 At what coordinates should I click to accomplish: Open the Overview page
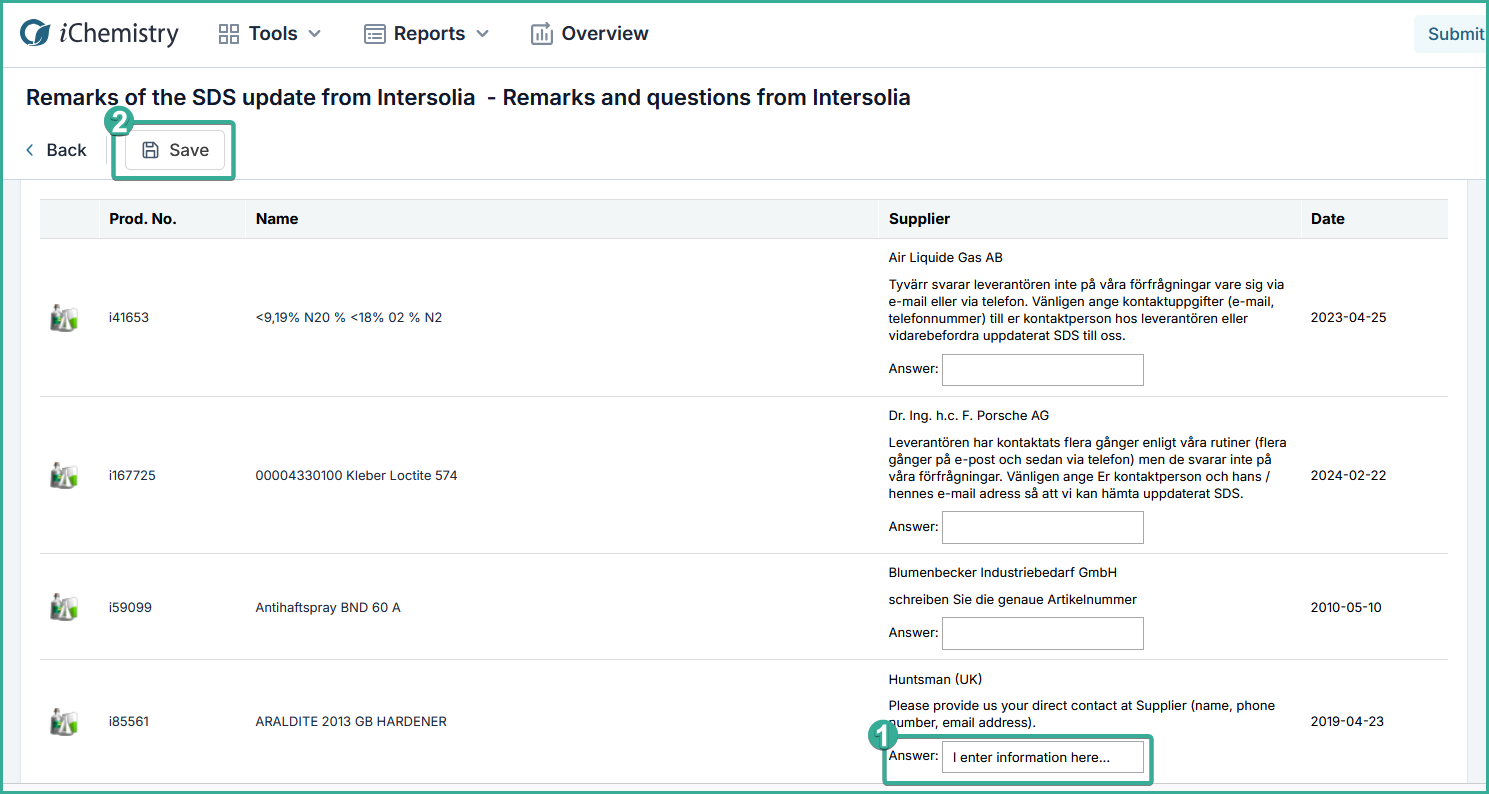pyautogui.click(x=589, y=34)
